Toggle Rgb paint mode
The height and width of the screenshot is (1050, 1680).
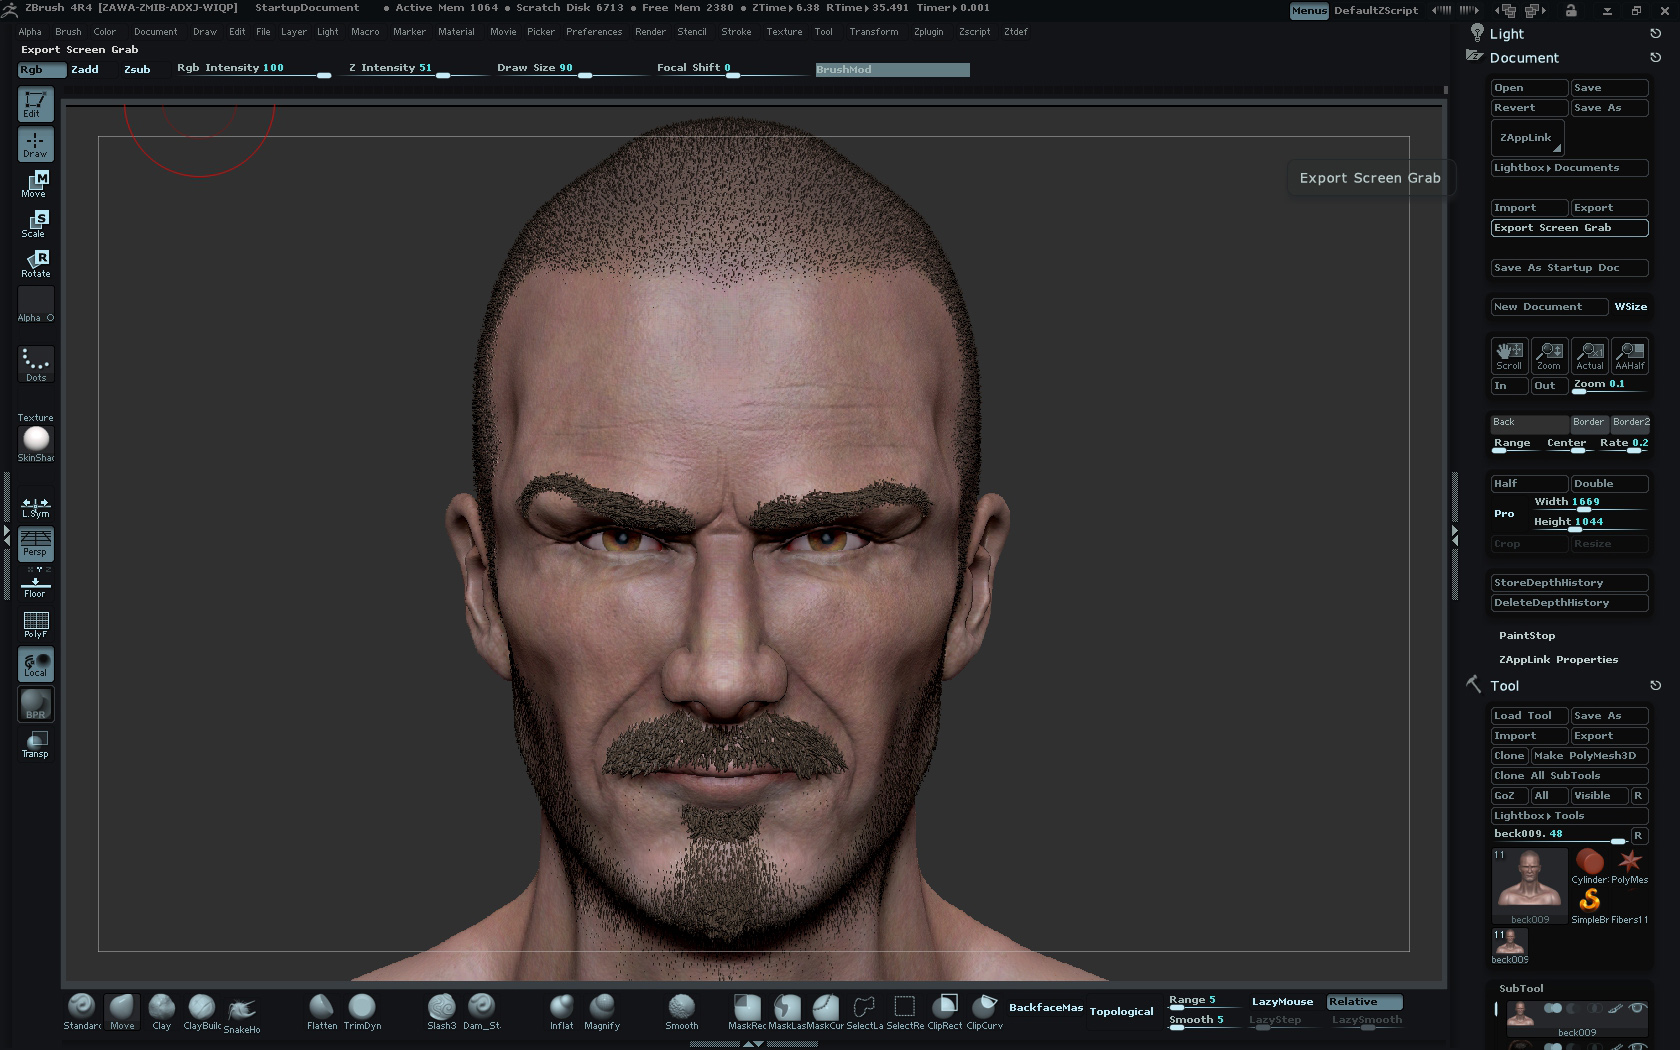coord(41,69)
